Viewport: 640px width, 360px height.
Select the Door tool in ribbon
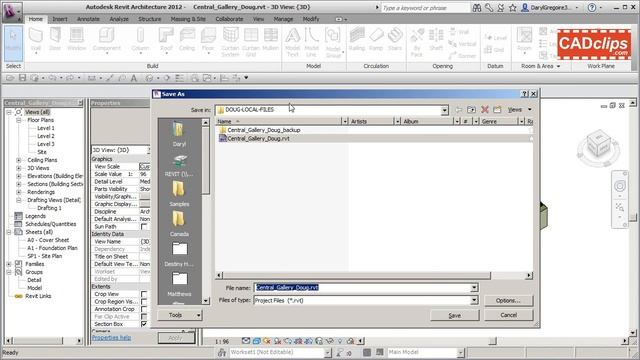[55, 40]
